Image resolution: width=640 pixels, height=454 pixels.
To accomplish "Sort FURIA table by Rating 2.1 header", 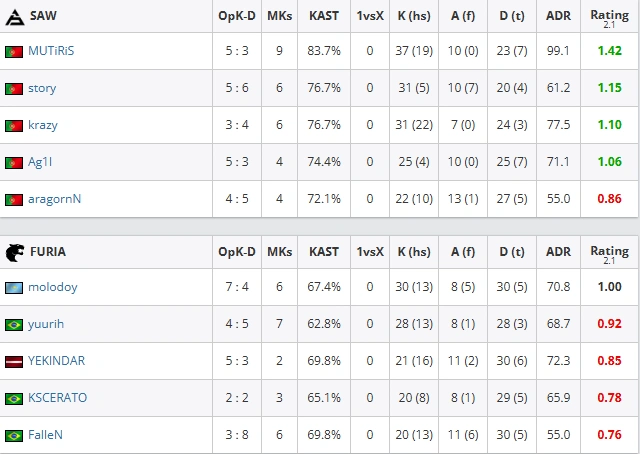I will pos(609,254).
